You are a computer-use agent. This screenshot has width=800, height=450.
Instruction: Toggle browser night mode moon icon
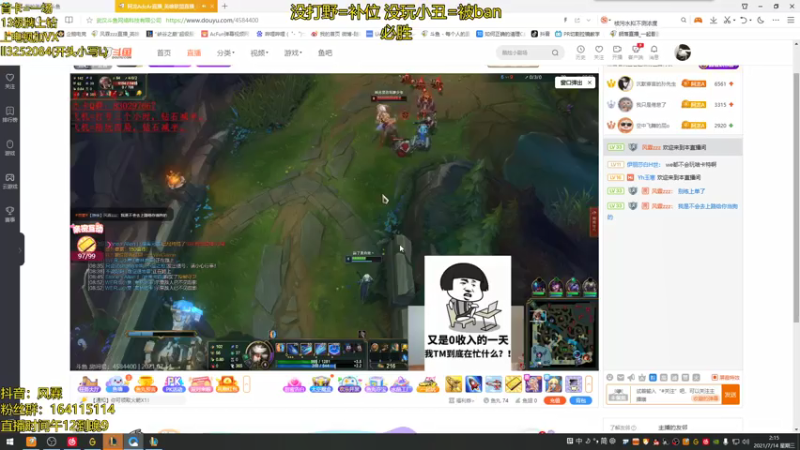tap(761, 20)
